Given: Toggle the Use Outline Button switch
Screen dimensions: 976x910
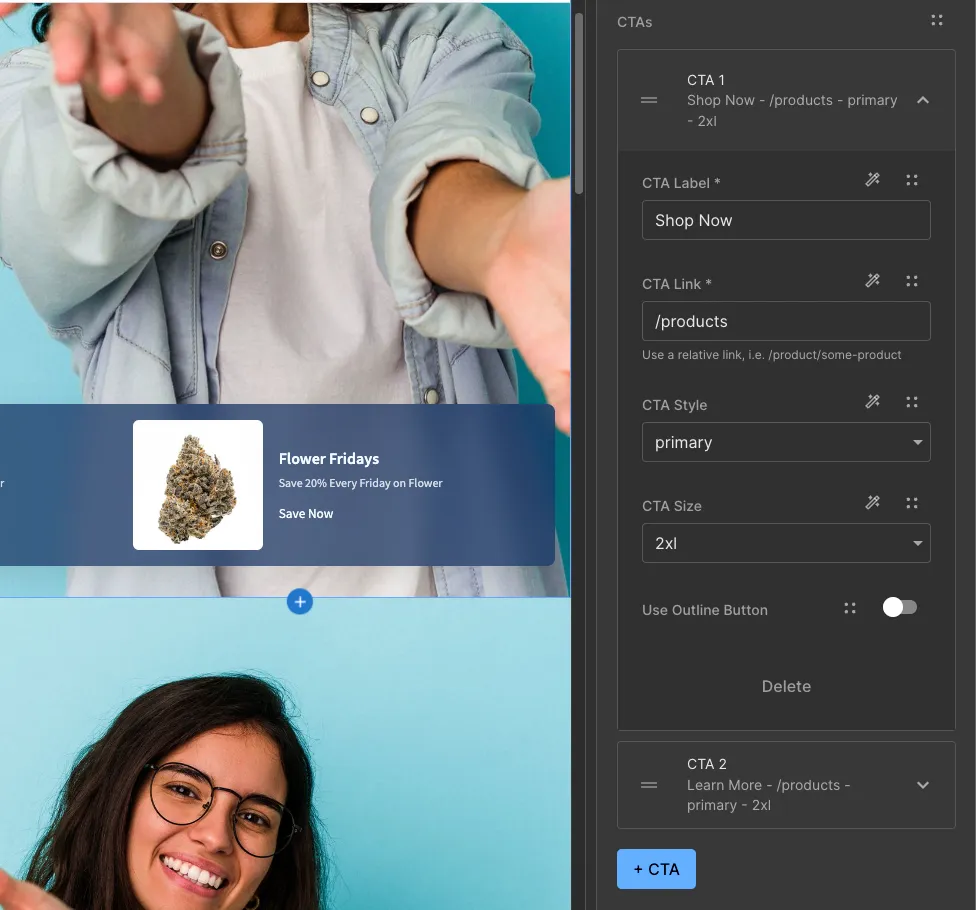Looking at the screenshot, I should coord(899,607).
